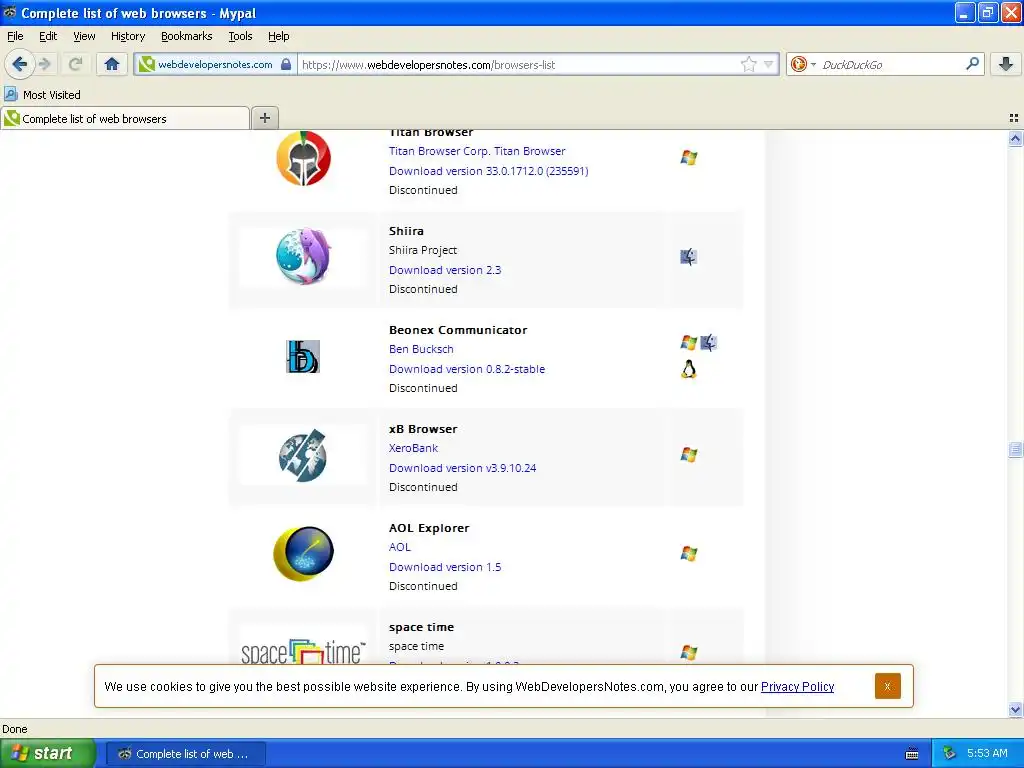Image resolution: width=1024 pixels, height=768 pixels.
Task: Click the URL address field
Action: (x=519, y=64)
